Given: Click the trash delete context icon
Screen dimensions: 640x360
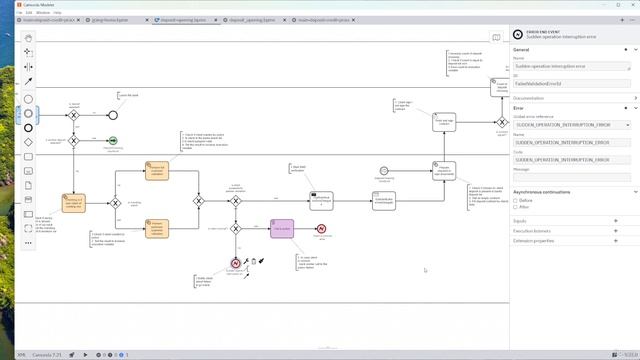Looking at the screenshot, I should (253, 261).
